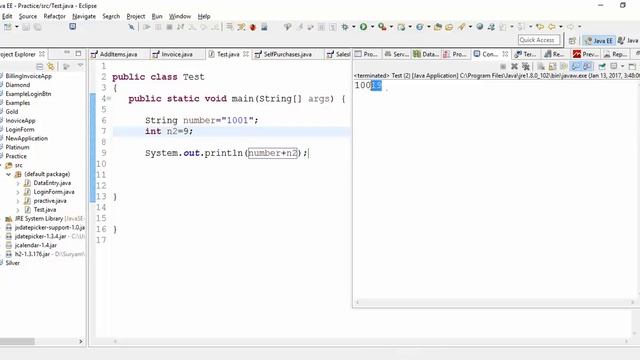640x360 pixels.
Task: Open the Project menu
Action: coord(136,16)
